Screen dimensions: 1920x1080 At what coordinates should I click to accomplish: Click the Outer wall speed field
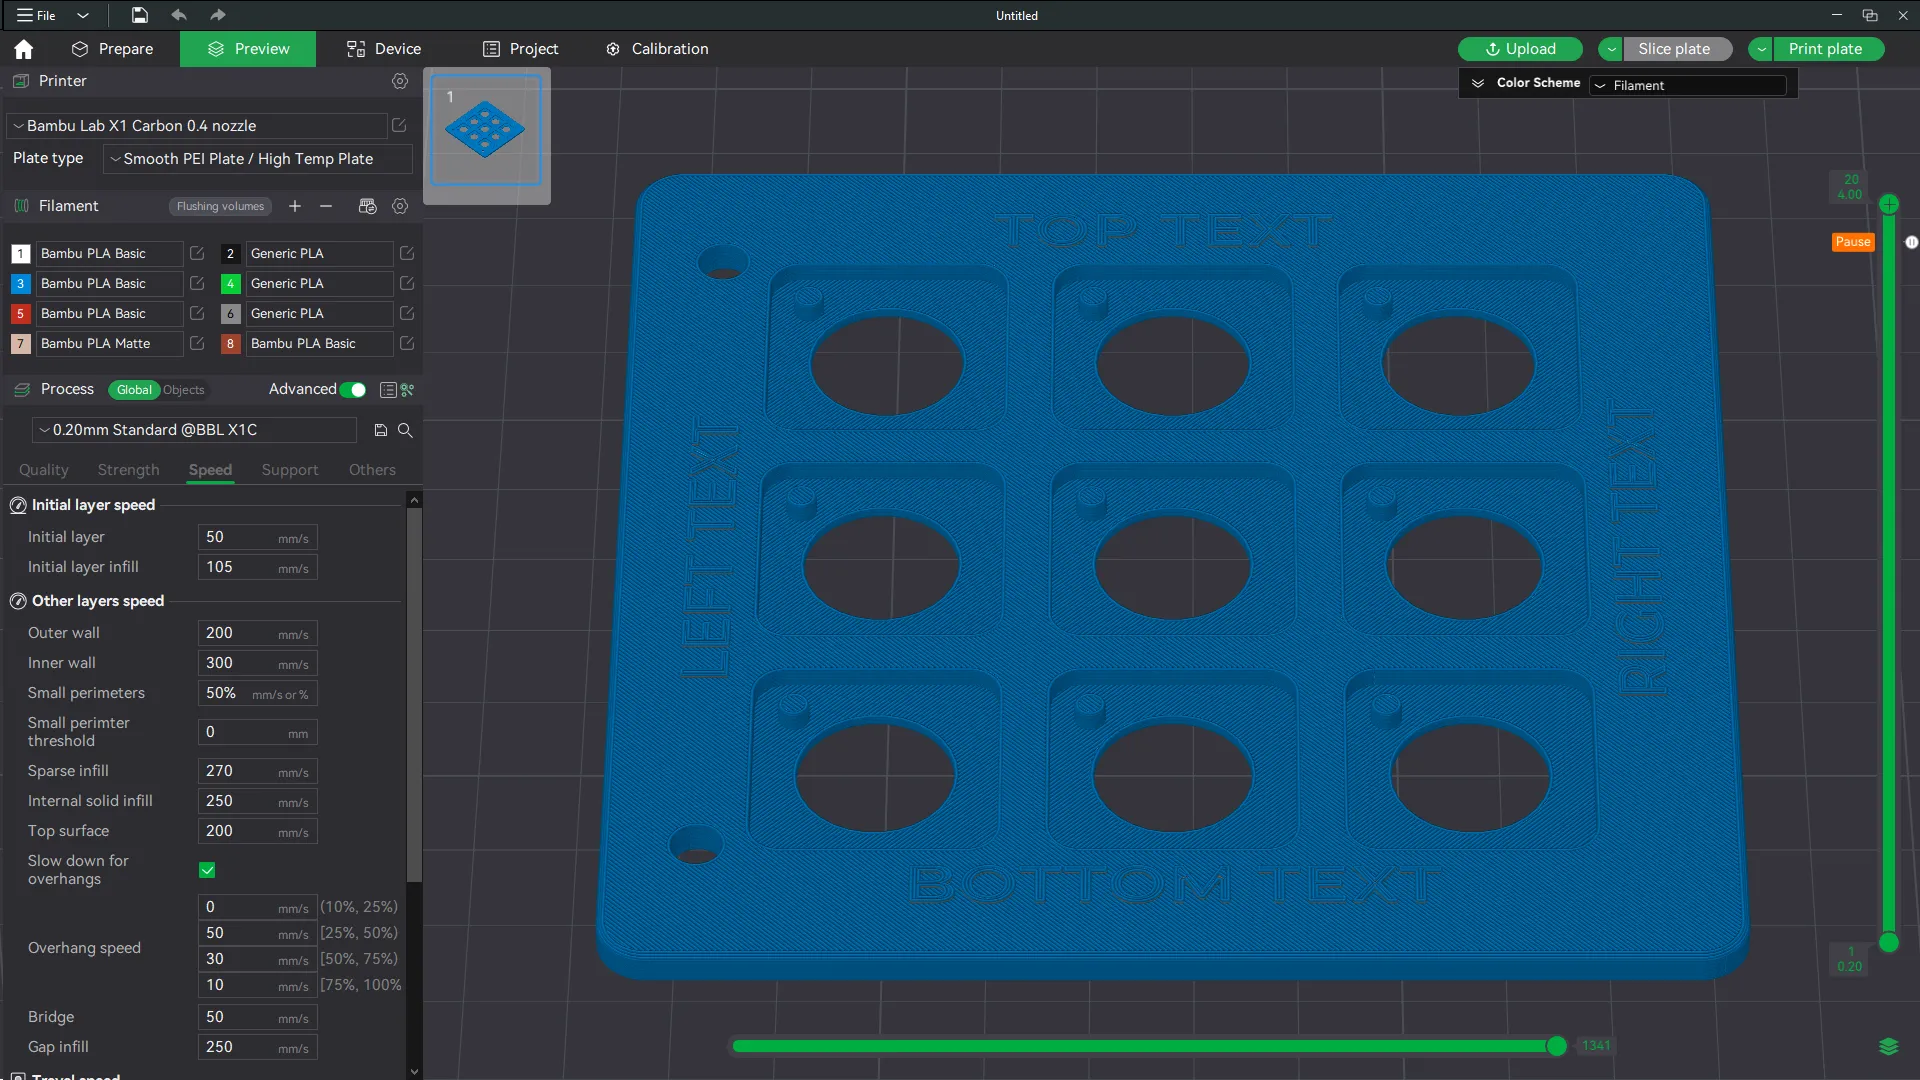coord(257,633)
